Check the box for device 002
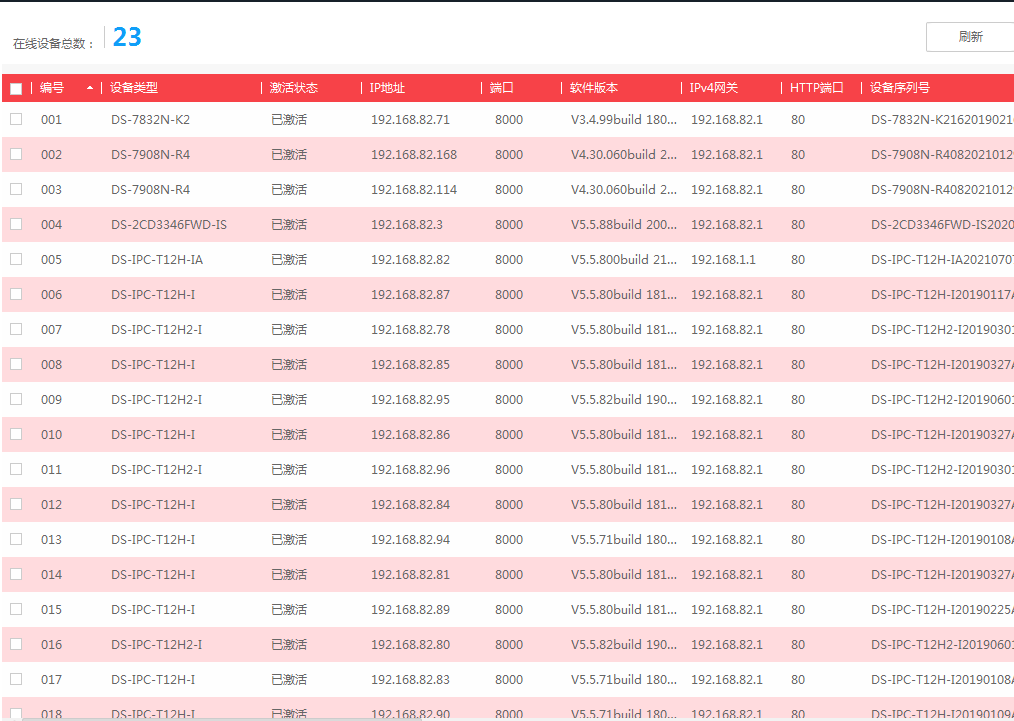The image size is (1014, 721). pyautogui.click(x=16, y=154)
